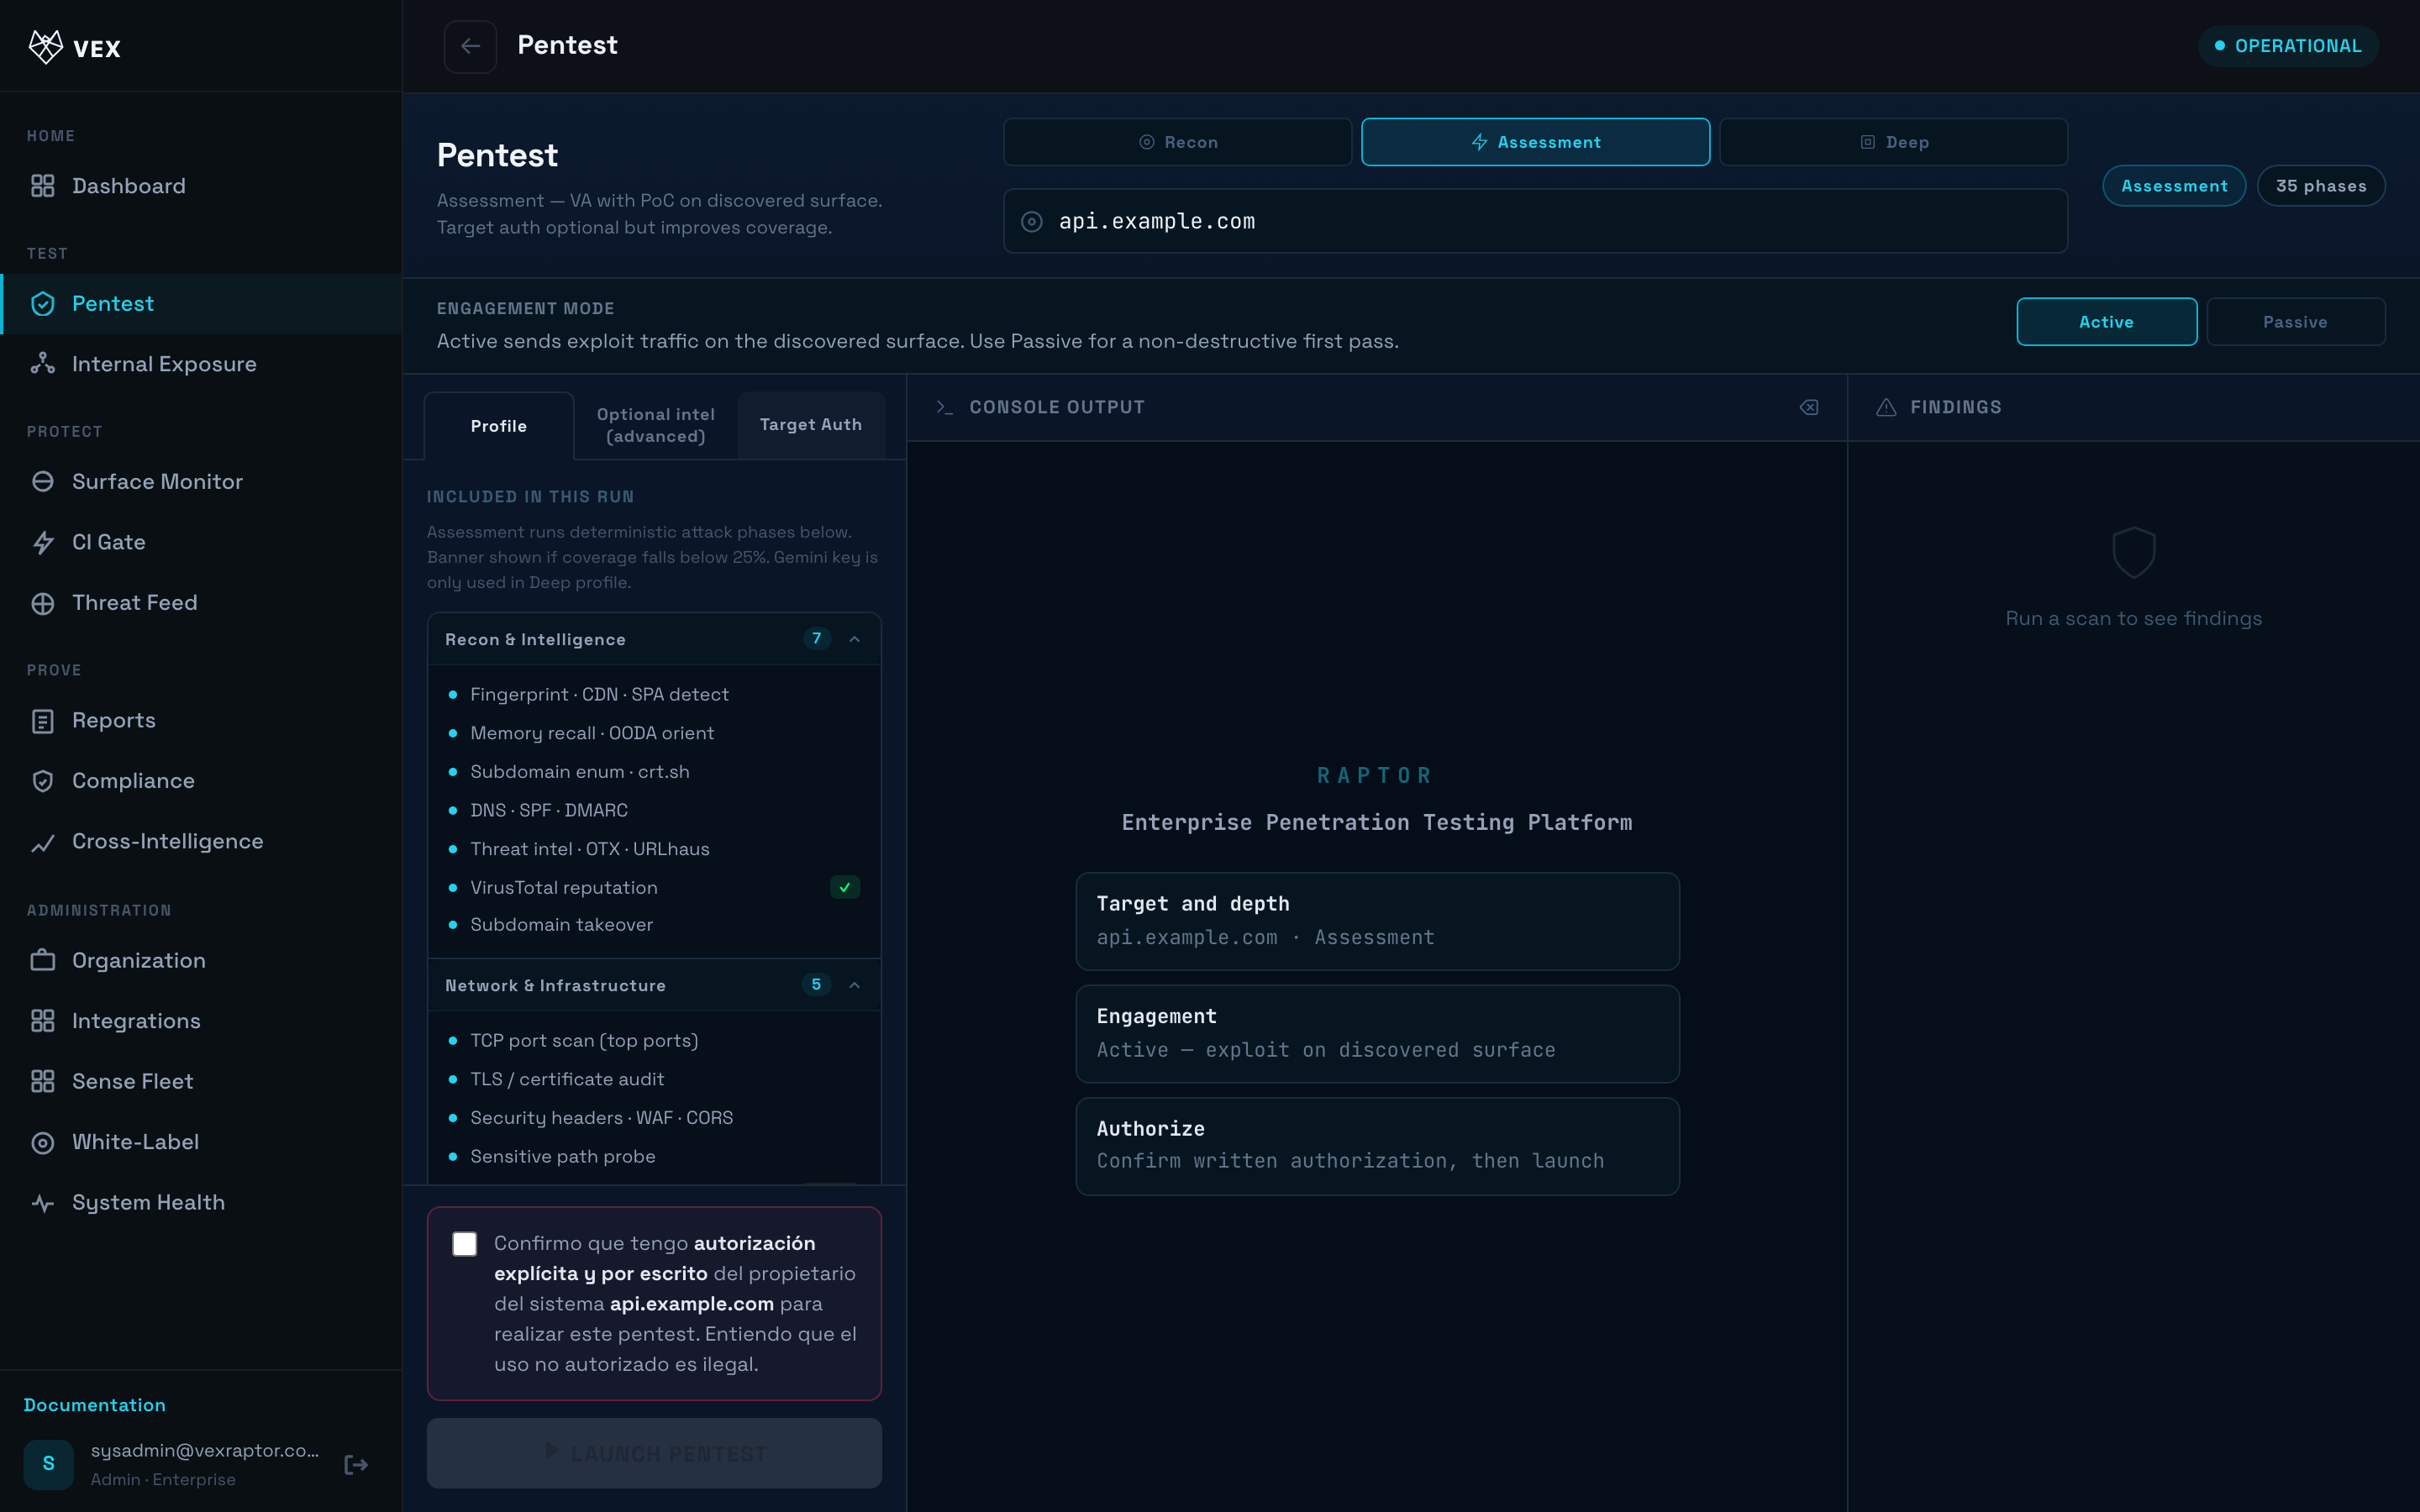Collapse the Network & Infrastructure section
2420x1512 pixels.
854,985
